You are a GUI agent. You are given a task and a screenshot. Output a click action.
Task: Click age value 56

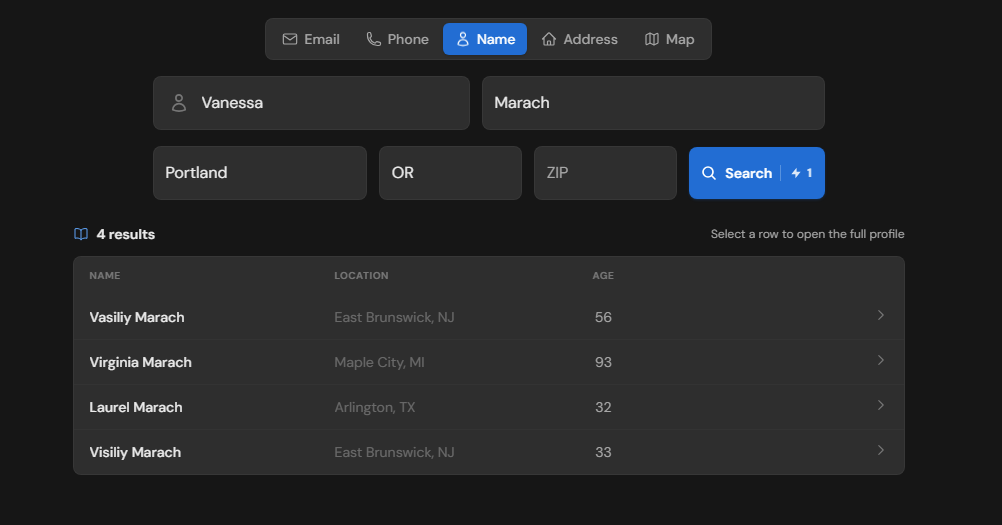click(603, 317)
